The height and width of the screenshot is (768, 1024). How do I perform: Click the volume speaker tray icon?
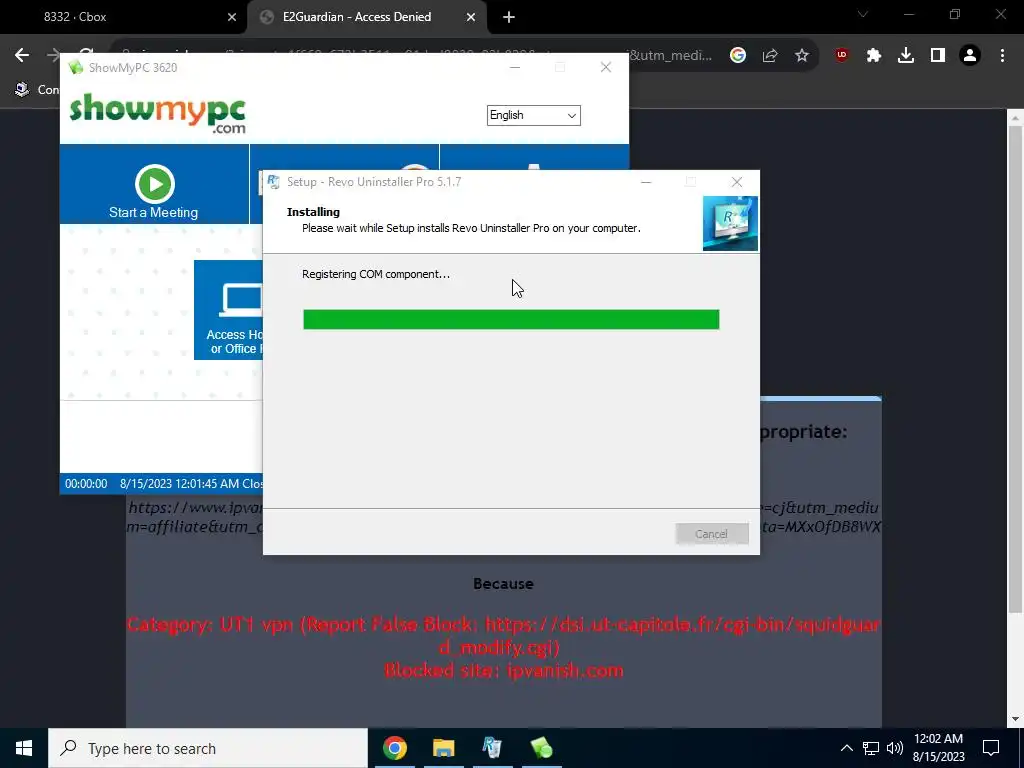click(x=895, y=748)
